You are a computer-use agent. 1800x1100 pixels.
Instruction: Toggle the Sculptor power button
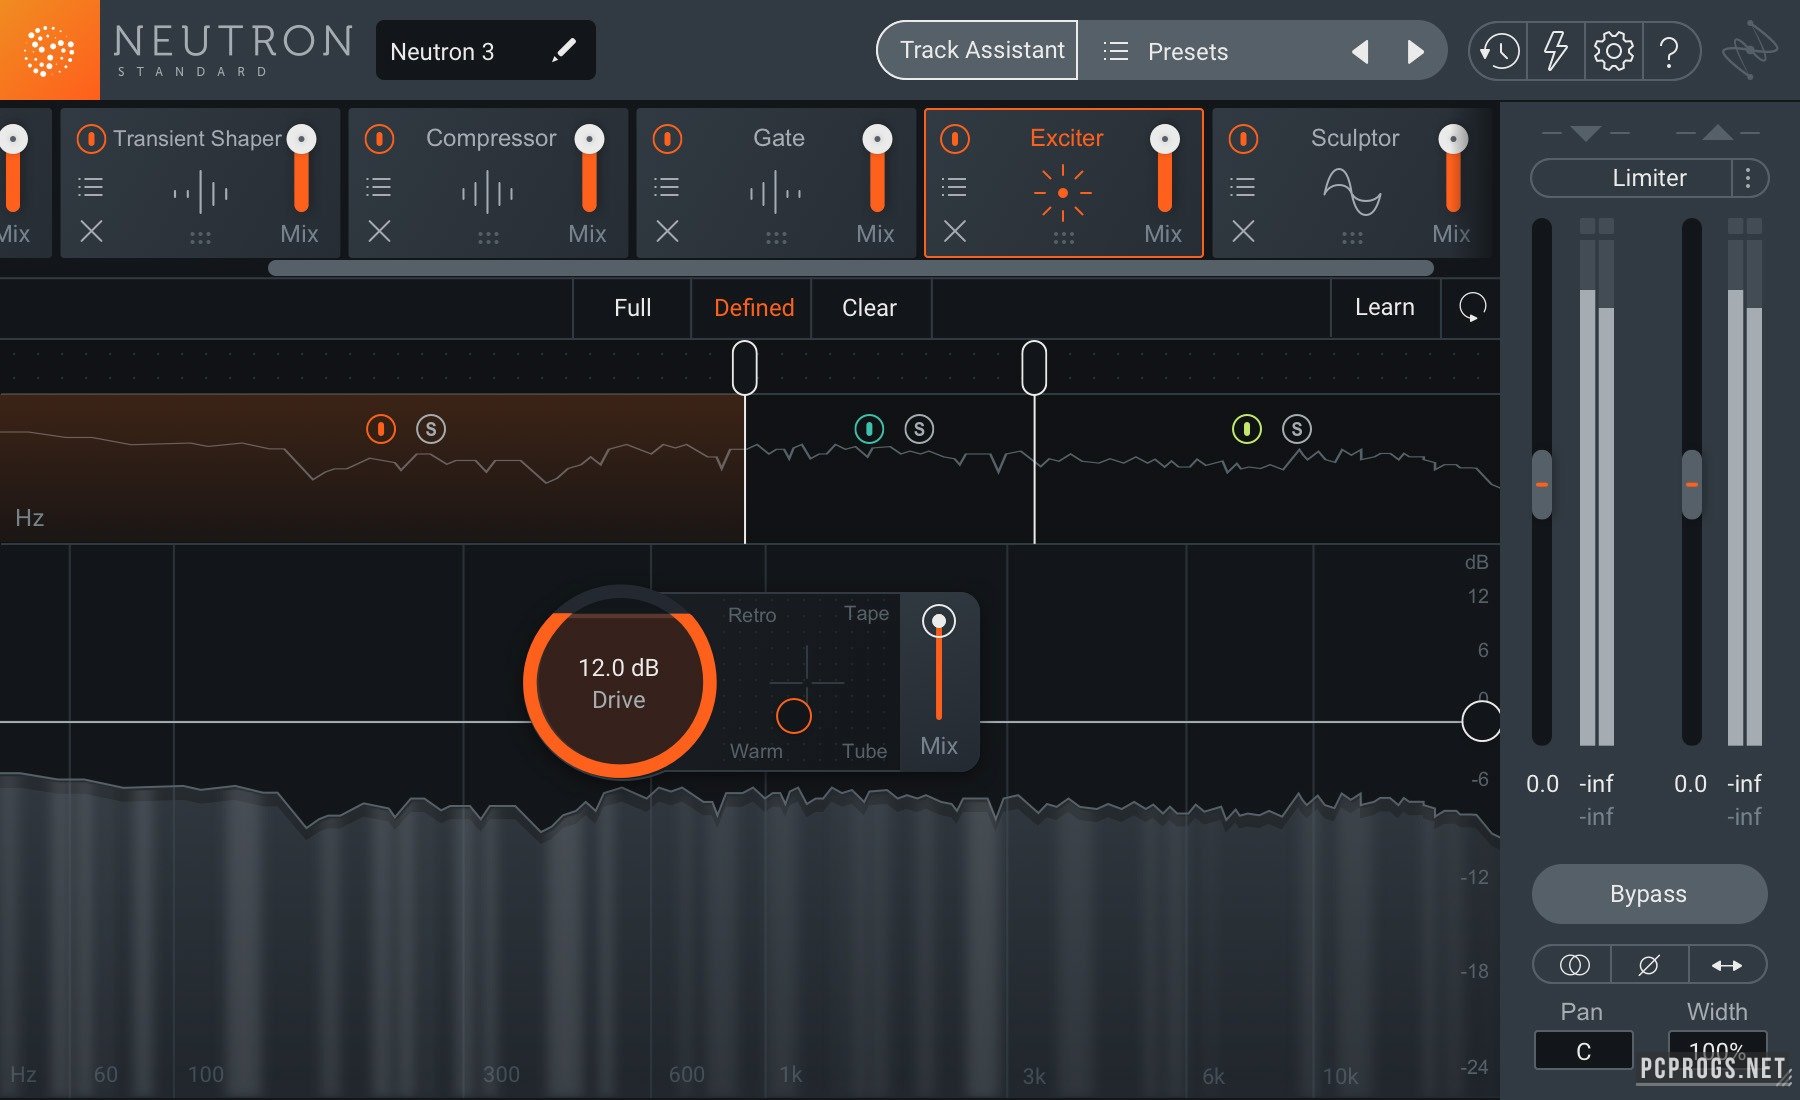pyautogui.click(x=1243, y=138)
